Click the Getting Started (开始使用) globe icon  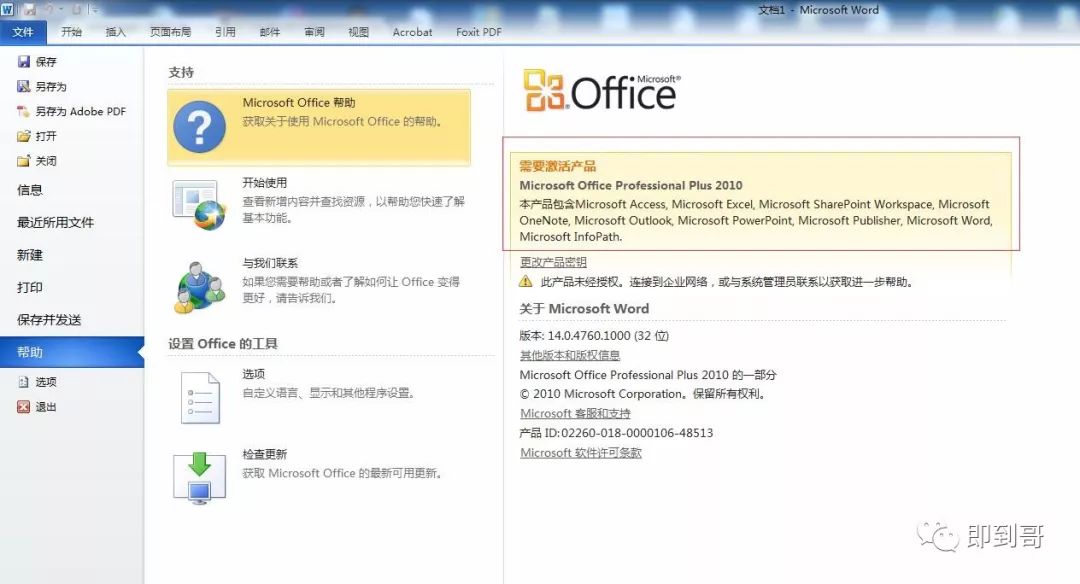[199, 205]
